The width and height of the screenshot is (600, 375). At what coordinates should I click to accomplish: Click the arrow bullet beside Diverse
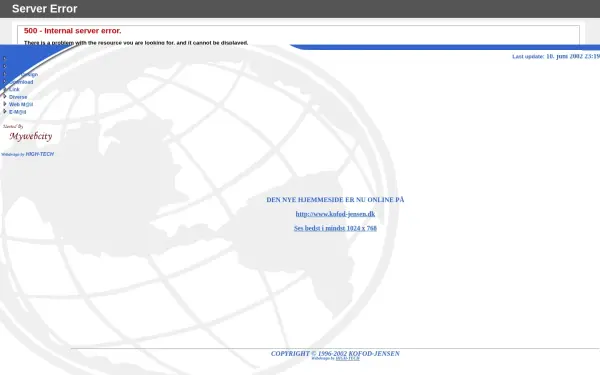tap(5, 96)
